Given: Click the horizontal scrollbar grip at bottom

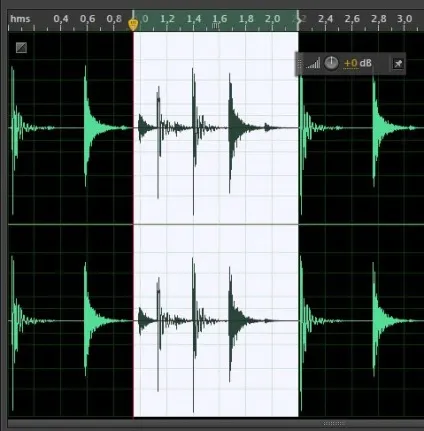Looking at the screenshot, I should pos(334,423).
